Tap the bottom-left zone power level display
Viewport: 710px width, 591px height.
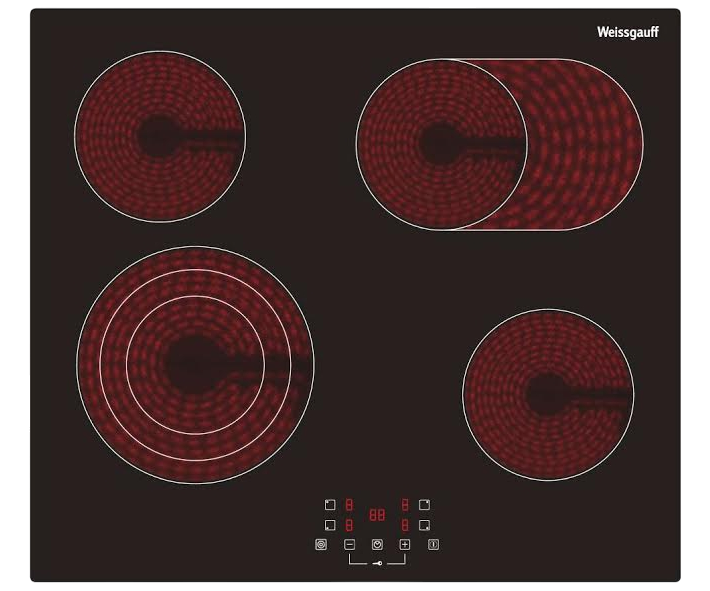click(x=349, y=524)
